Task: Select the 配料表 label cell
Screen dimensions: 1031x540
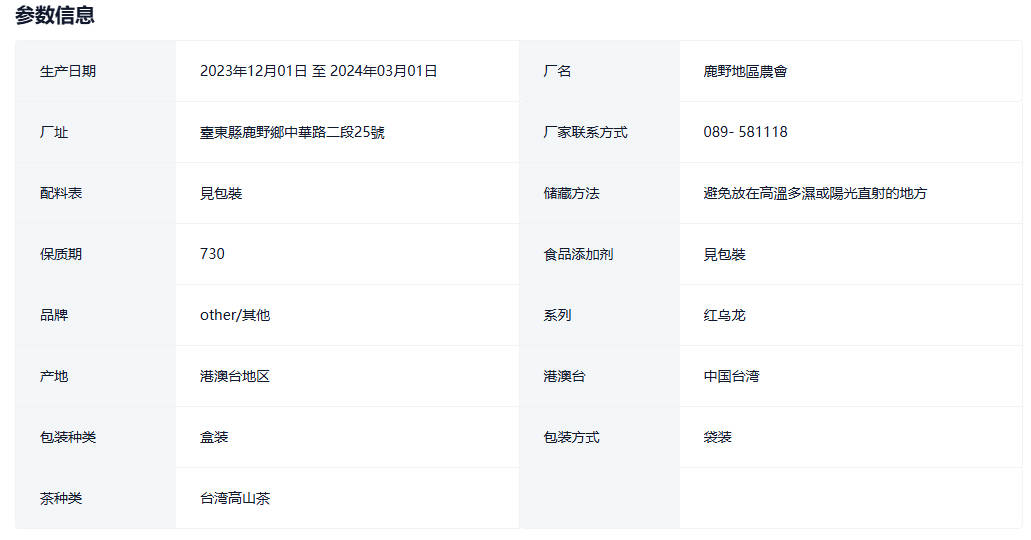Action: [61, 193]
